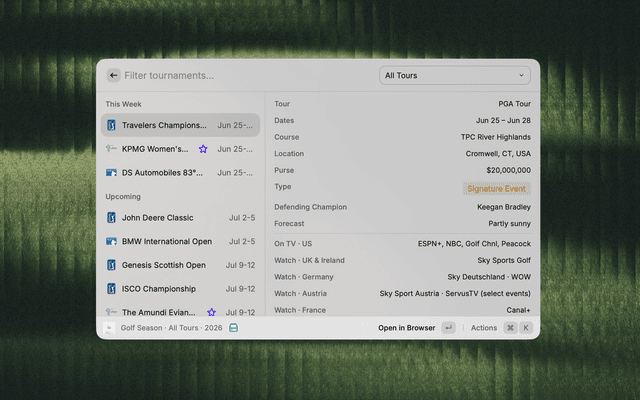The image size is (640, 400).
Task: Click the 'Partly sunny' forecast value
Action: 509,224
